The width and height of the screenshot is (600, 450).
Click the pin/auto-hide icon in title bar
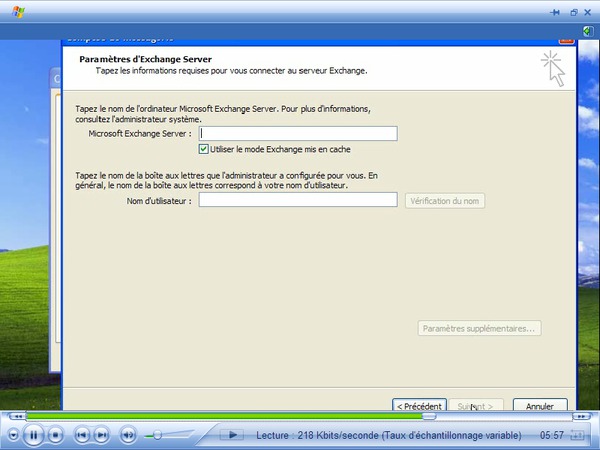click(x=555, y=13)
